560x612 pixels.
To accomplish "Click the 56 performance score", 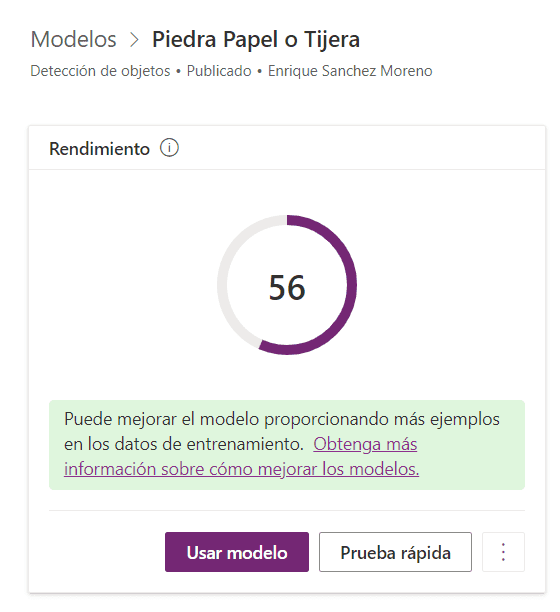I will 287,287.
